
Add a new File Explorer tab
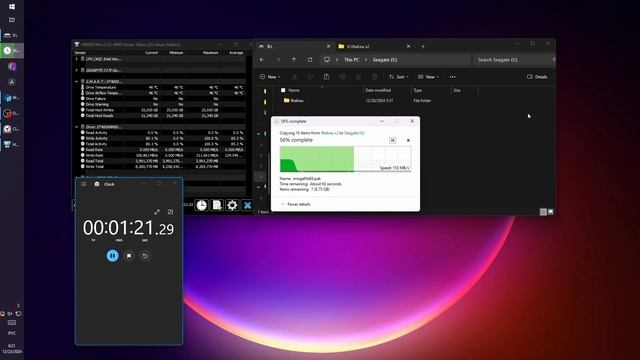pyautogui.click(x=423, y=47)
